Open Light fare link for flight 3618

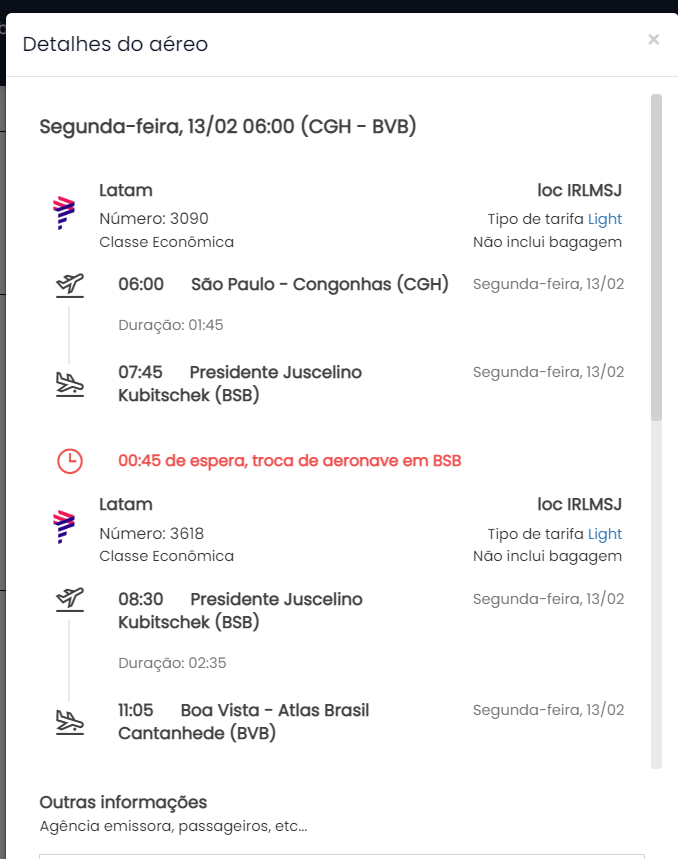pos(605,534)
